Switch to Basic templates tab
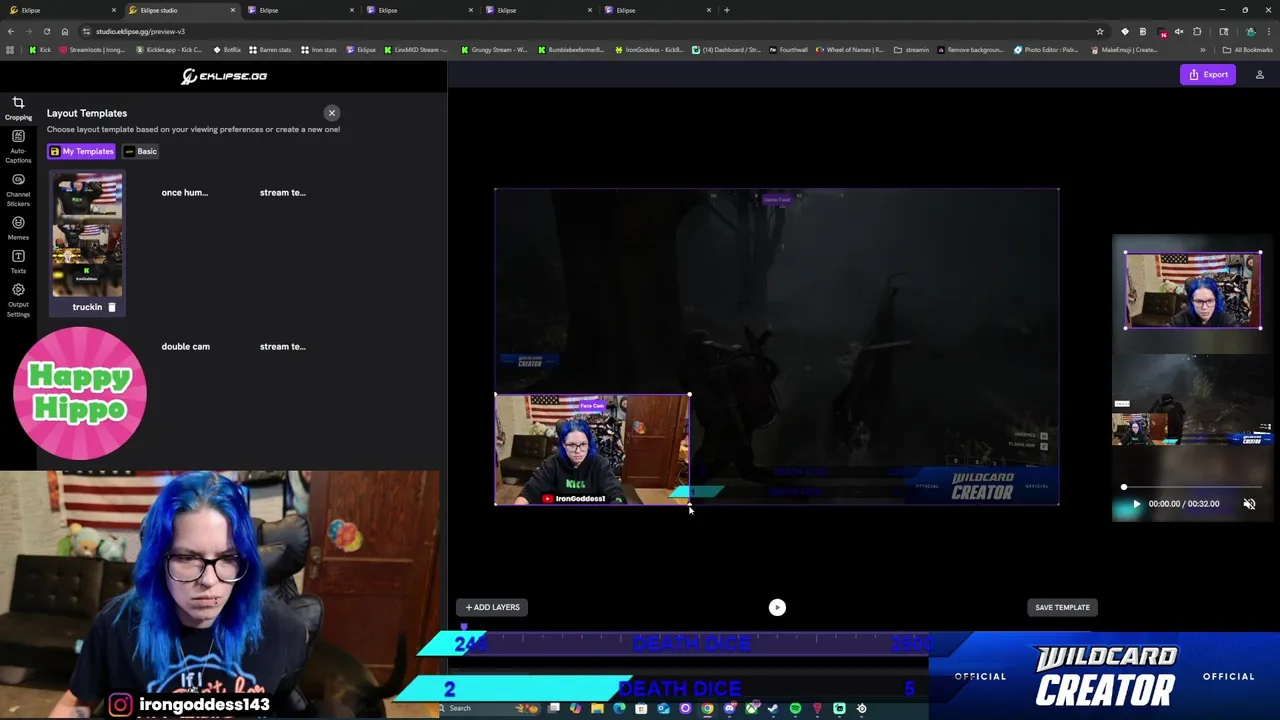This screenshot has width=1280, height=720. (x=141, y=151)
